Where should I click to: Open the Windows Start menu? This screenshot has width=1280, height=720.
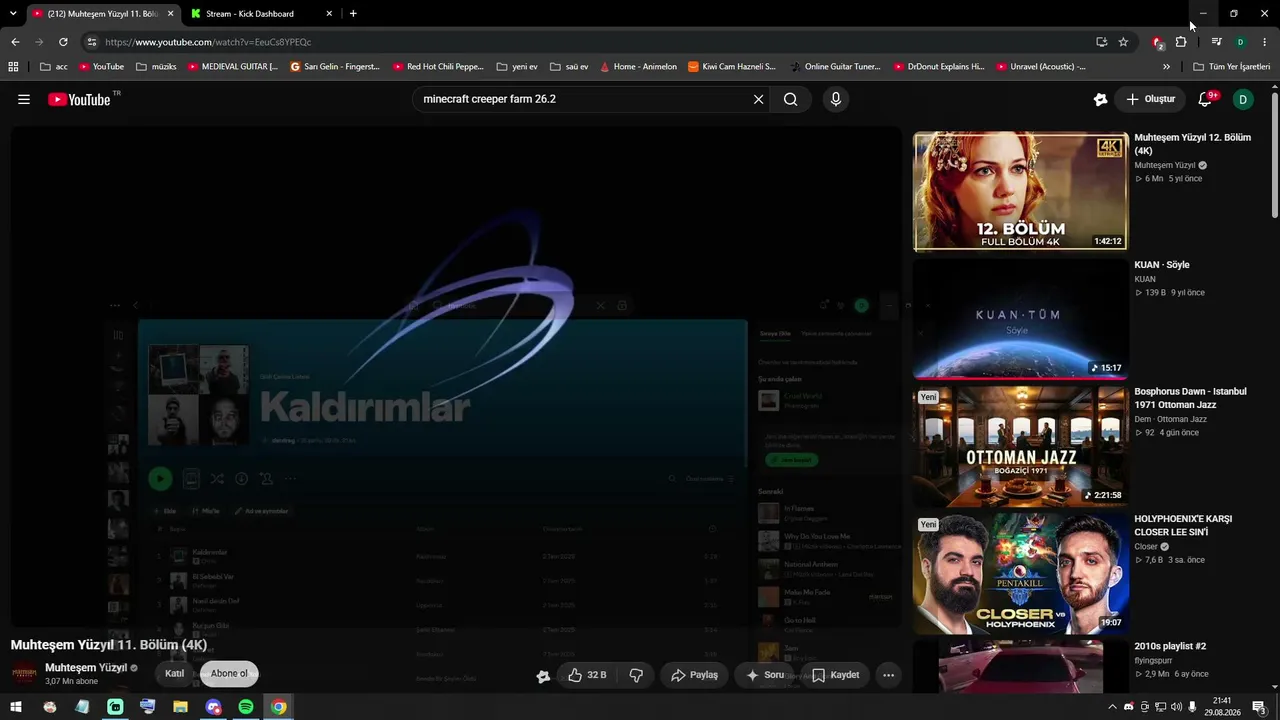pyautogui.click(x=17, y=707)
